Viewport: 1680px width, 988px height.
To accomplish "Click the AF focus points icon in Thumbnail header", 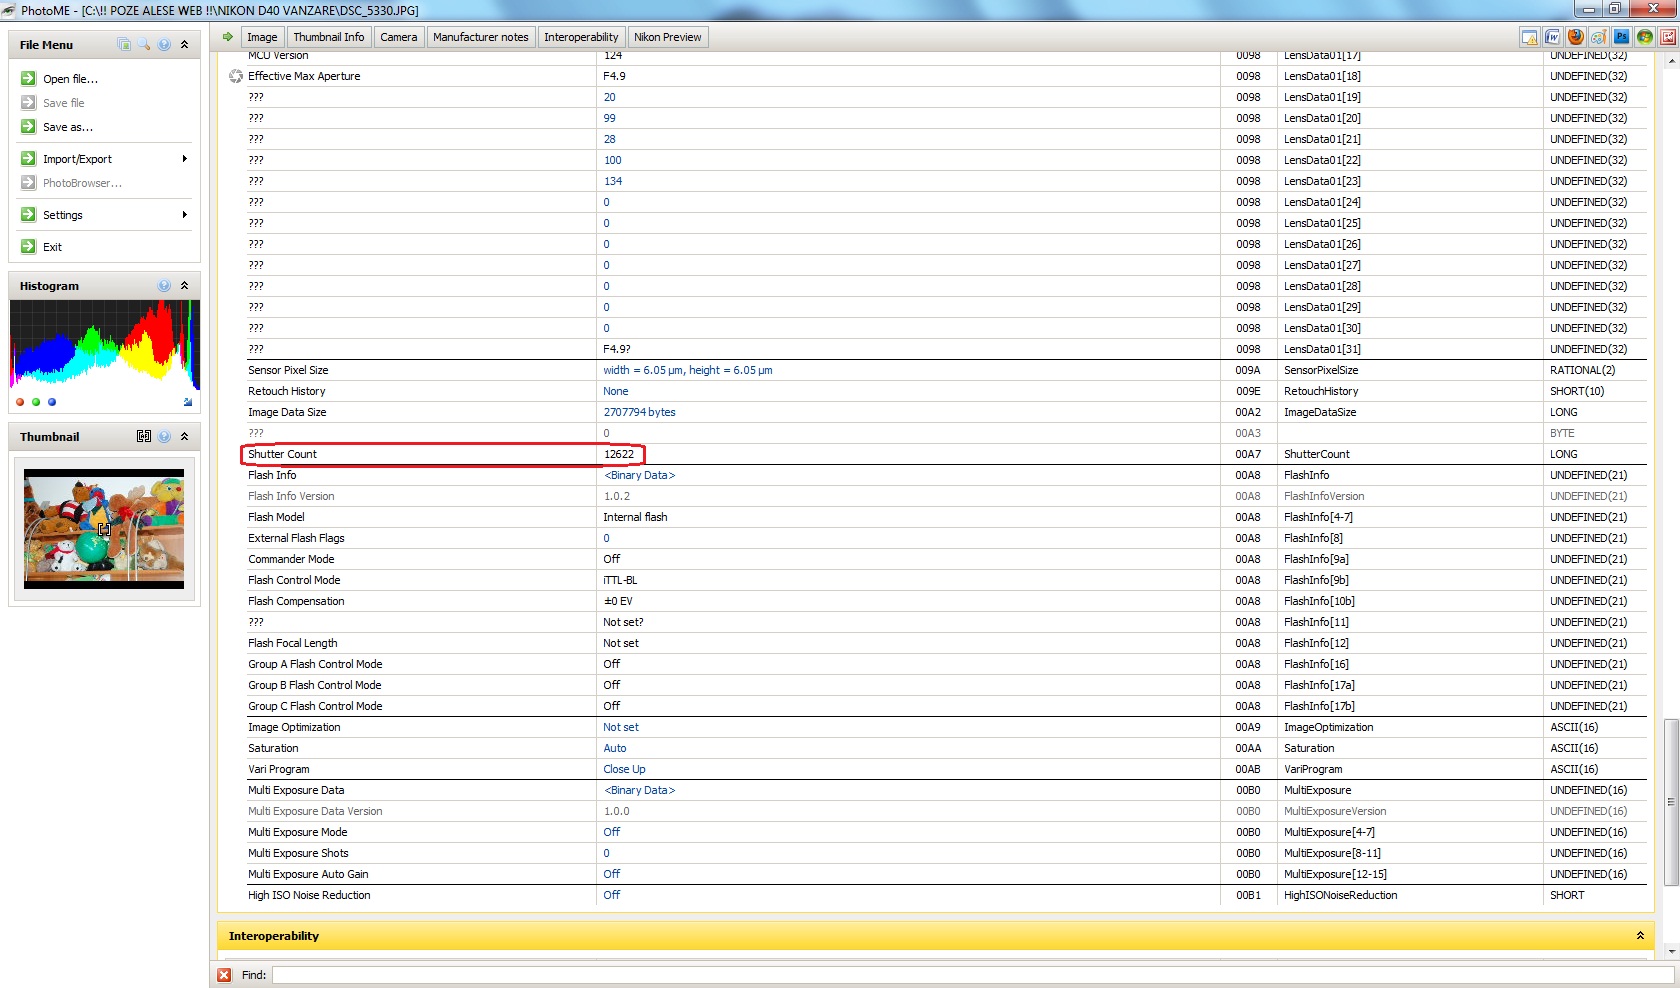I will tap(144, 437).
